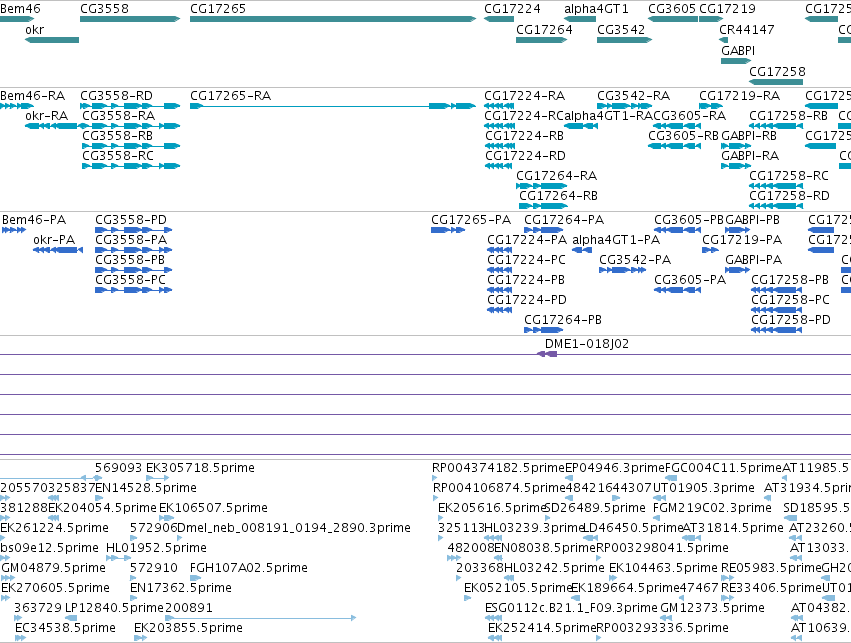Select the CG17258 gene label
The image size is (851, 643).
click(x=777, y=72)
